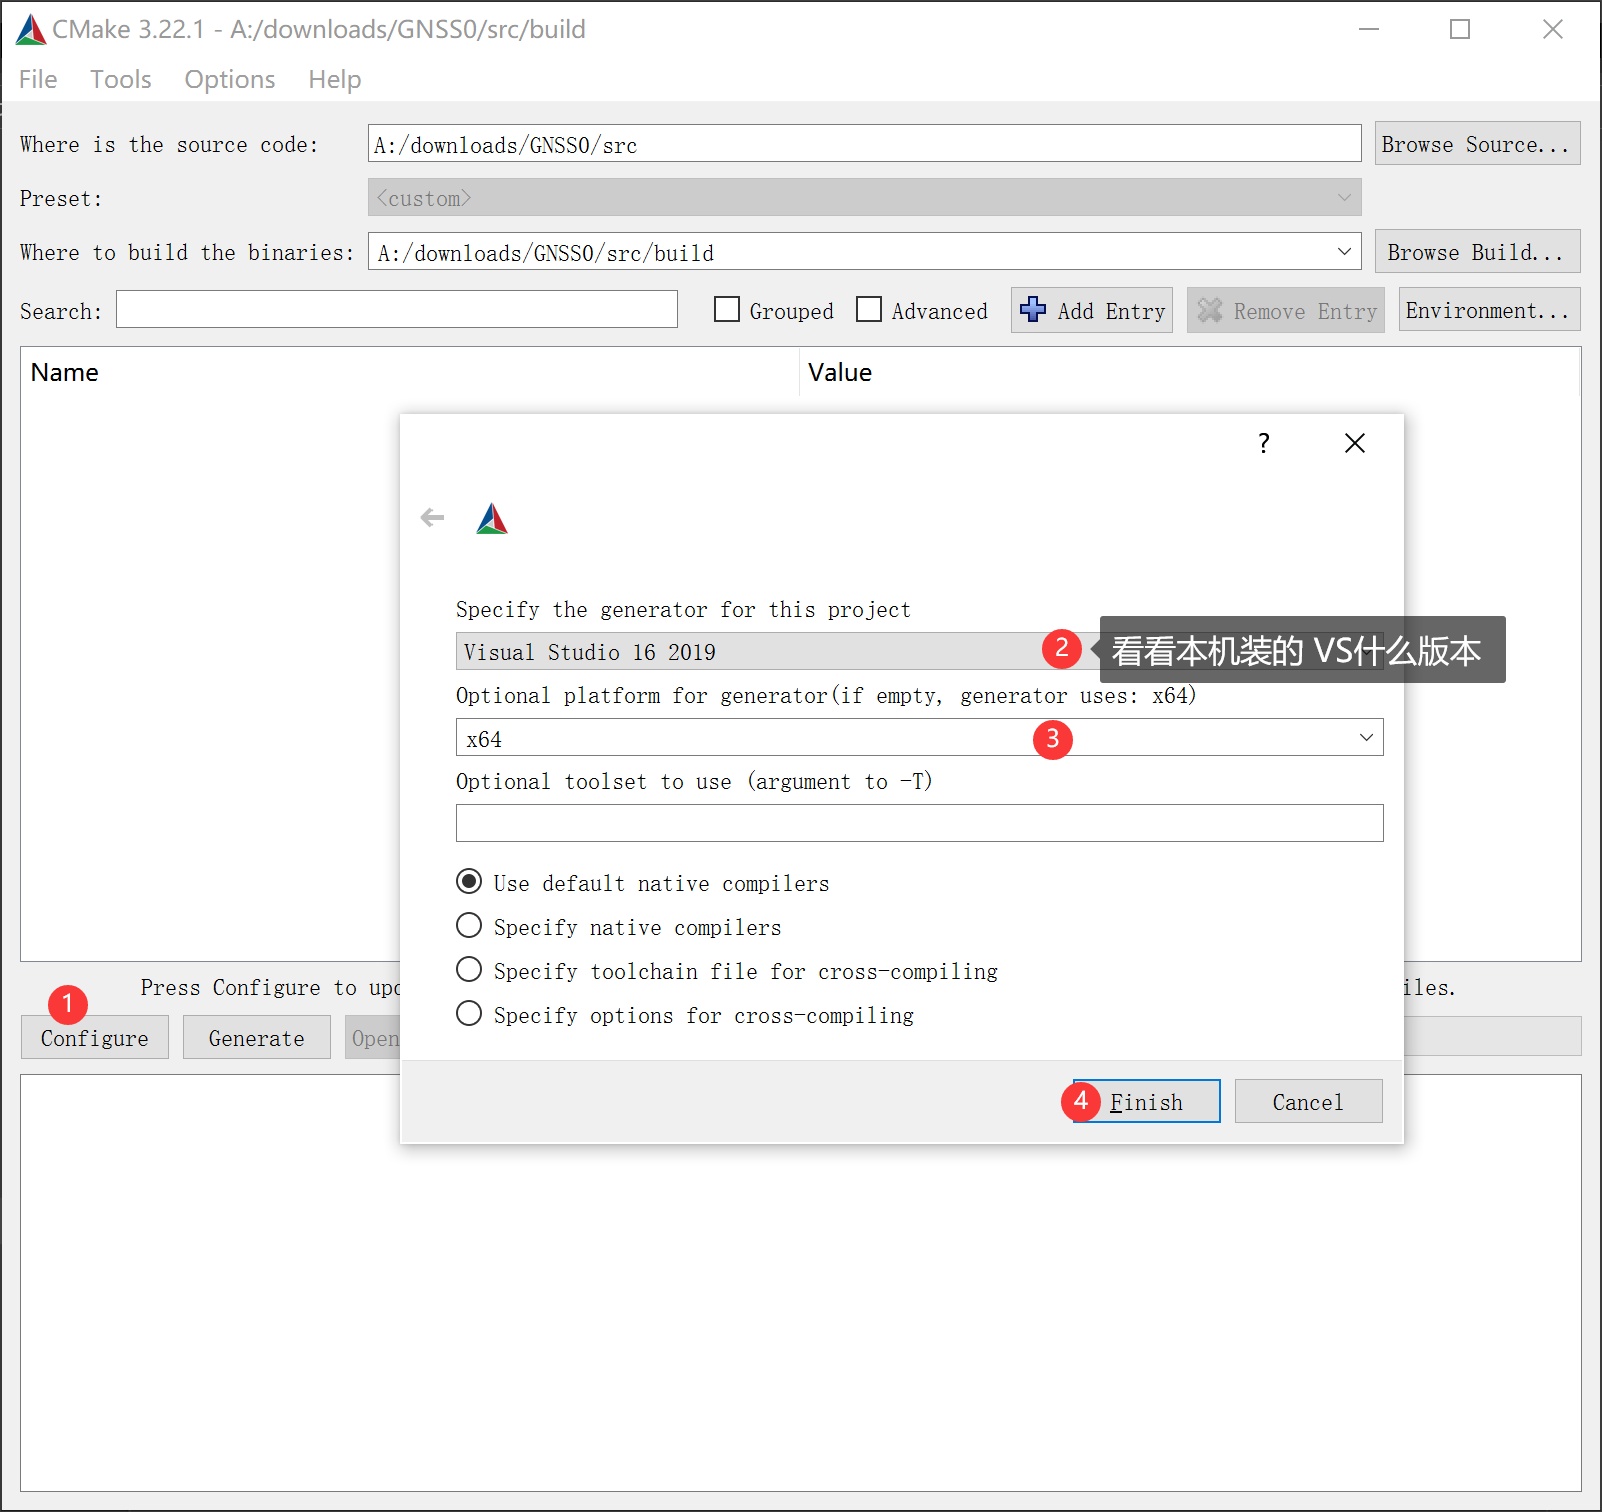
Task: Close the generator dialog with X
Action: tap(1355, 443)
